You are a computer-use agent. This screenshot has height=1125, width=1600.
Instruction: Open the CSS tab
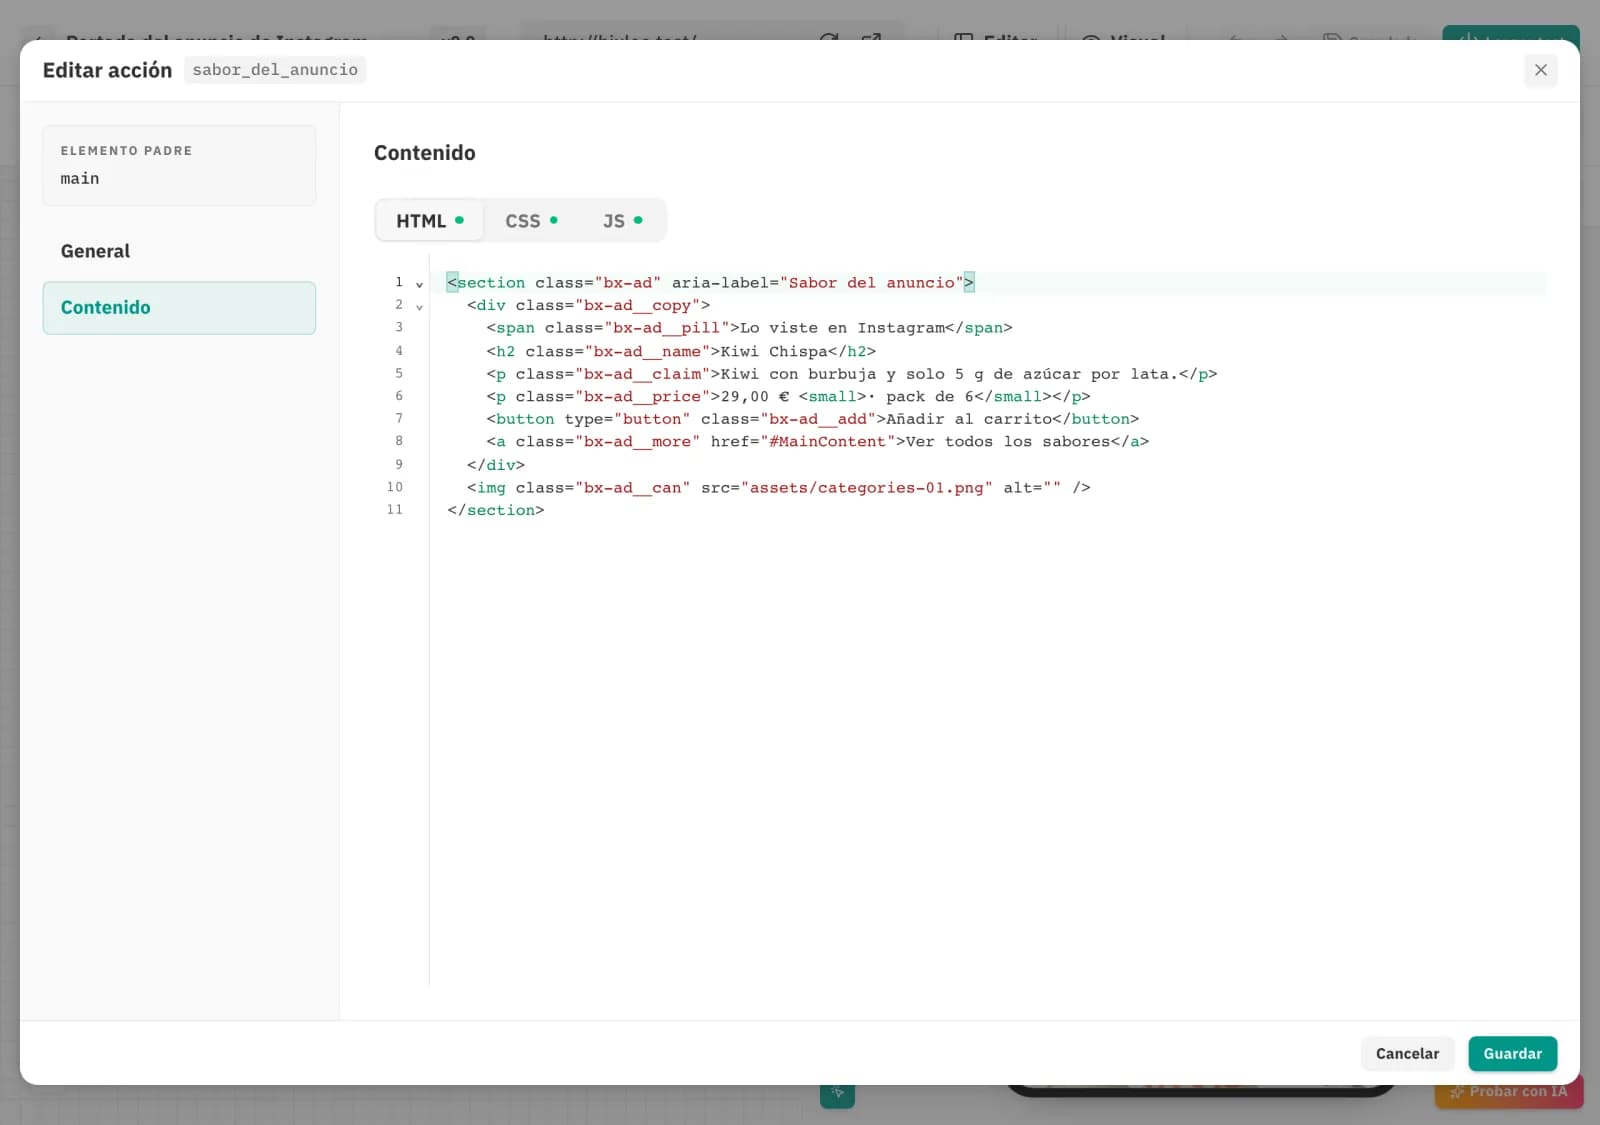coord(531,221)
